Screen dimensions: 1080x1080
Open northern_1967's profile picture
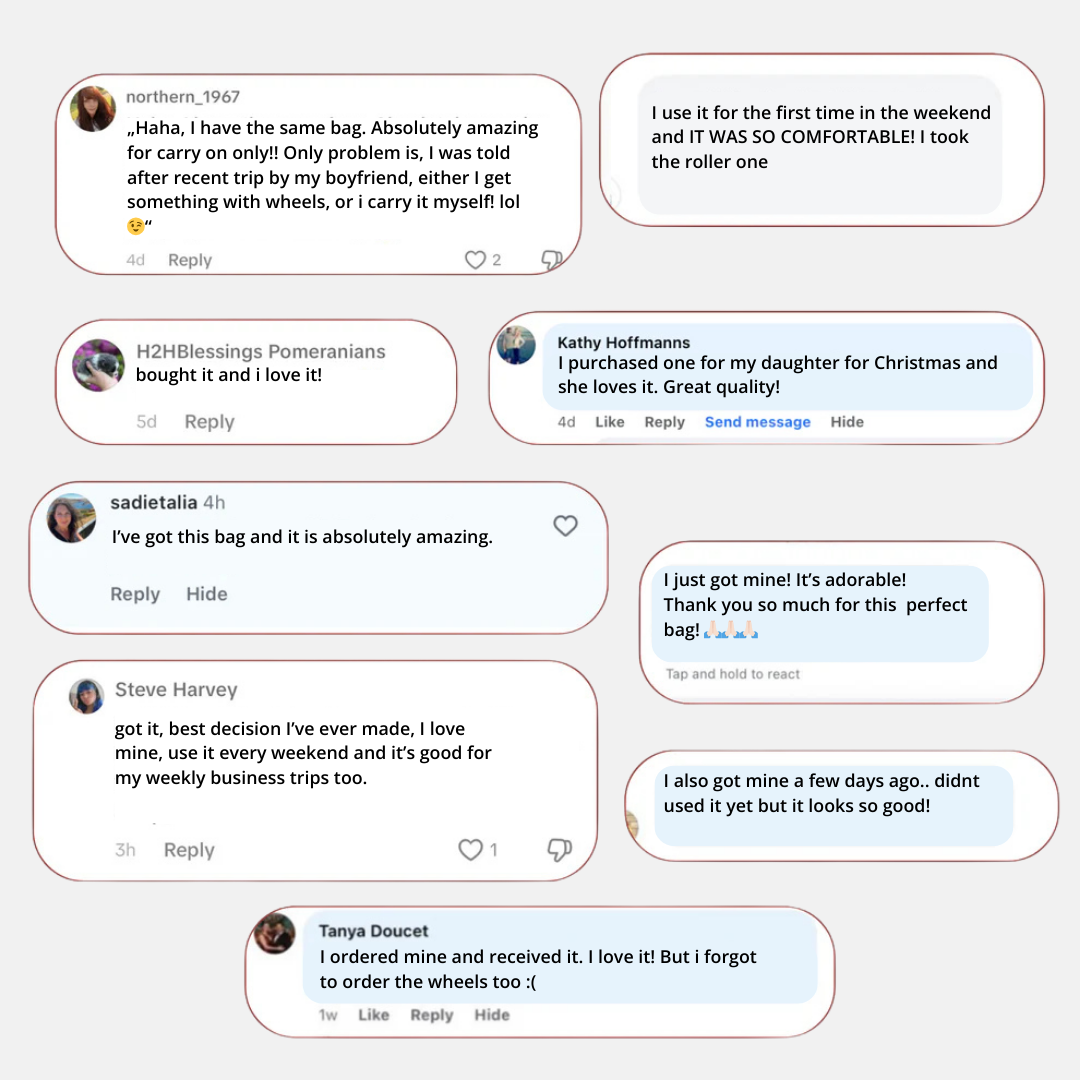coord(93,109)
